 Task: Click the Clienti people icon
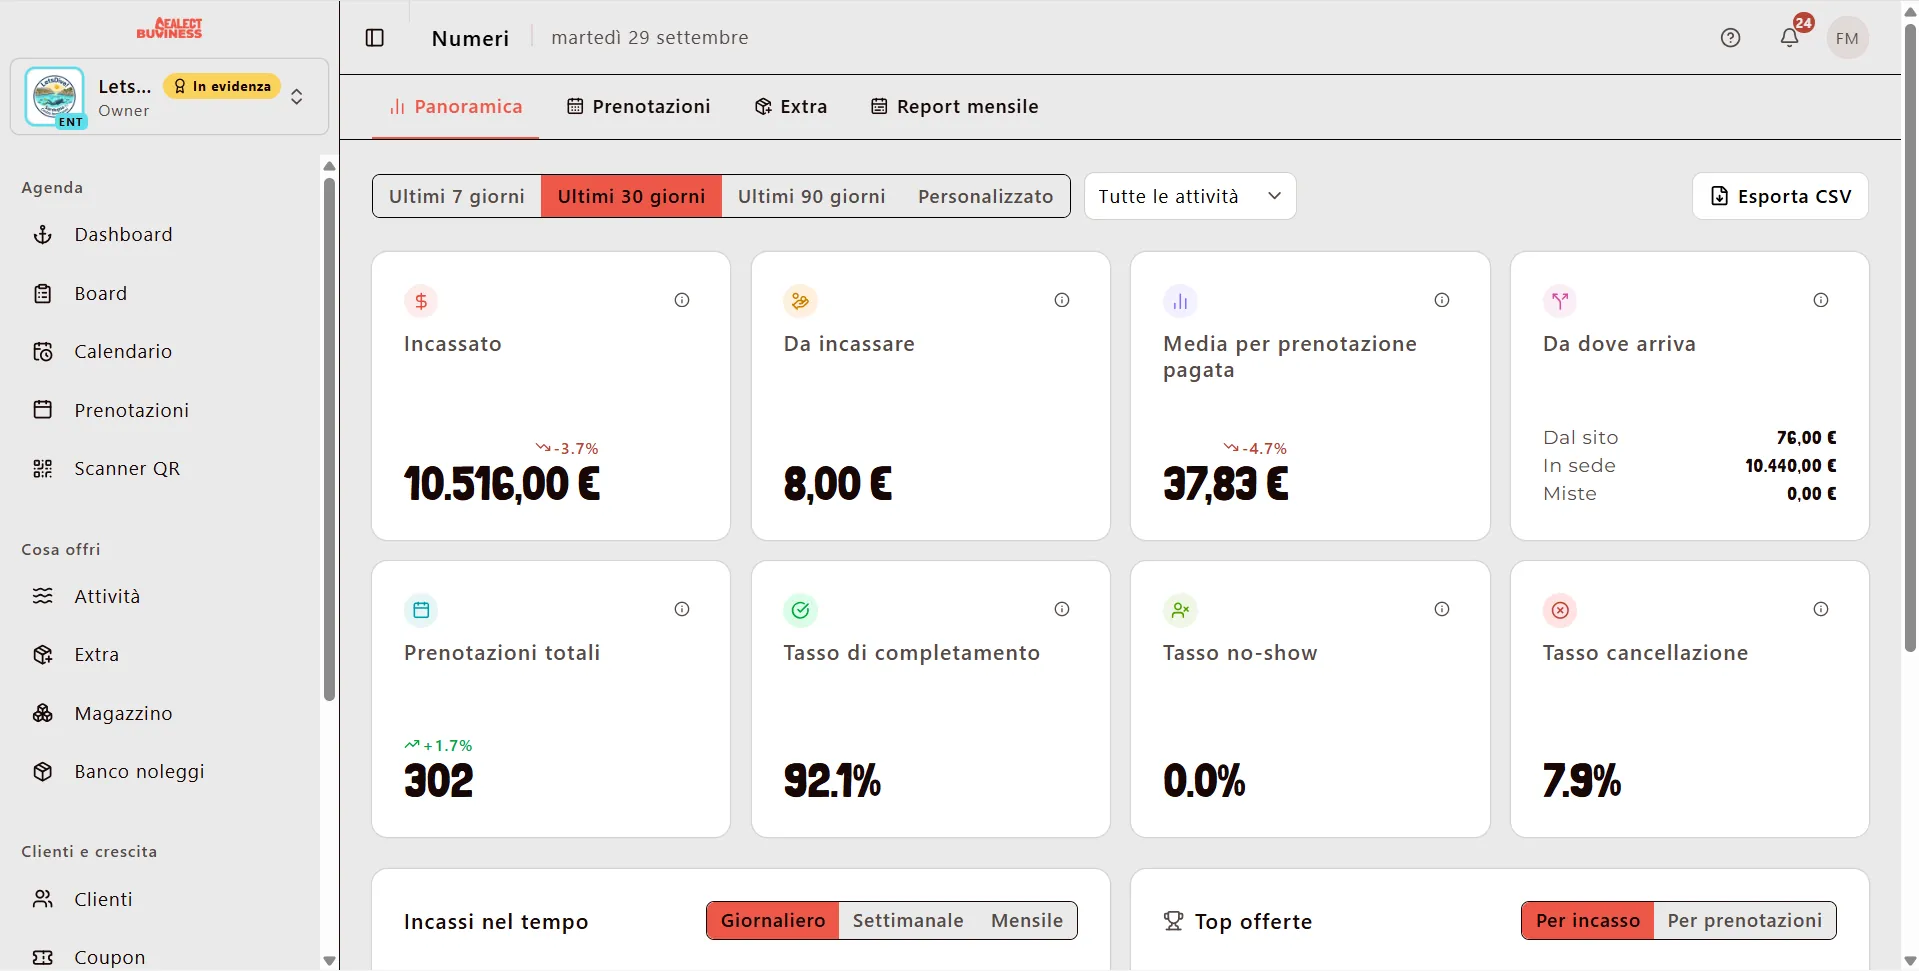tap(43, 900)
